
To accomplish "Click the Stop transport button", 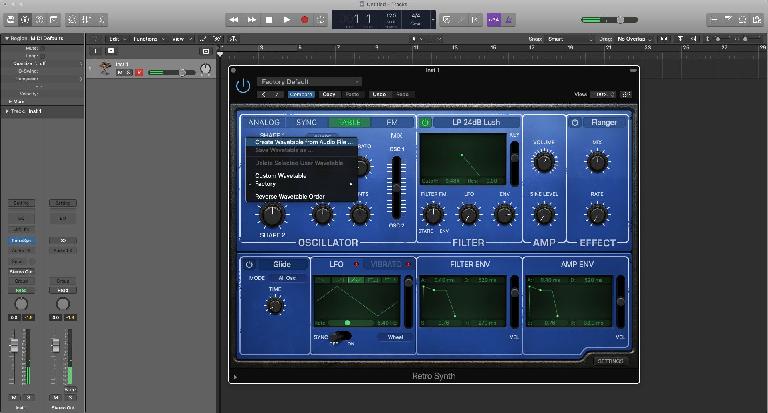I will coord(269,20).
